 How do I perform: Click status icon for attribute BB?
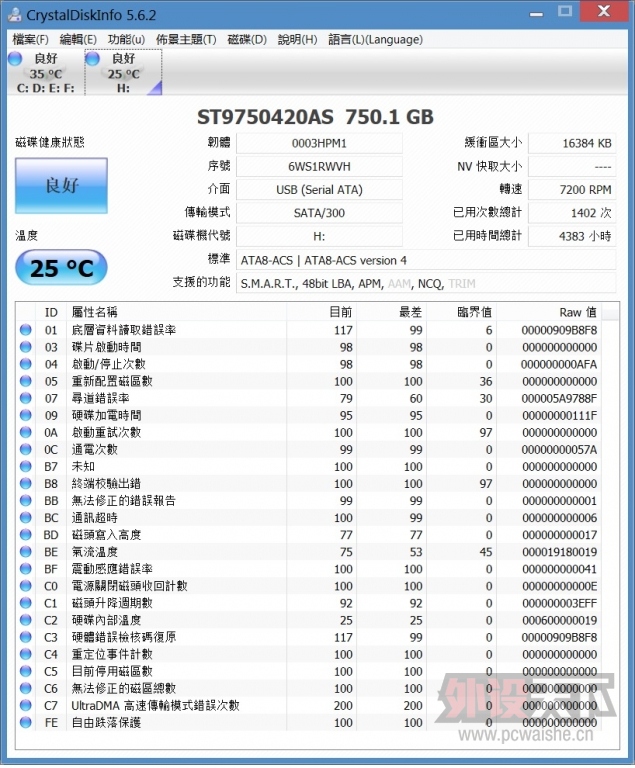click(25, 501)
